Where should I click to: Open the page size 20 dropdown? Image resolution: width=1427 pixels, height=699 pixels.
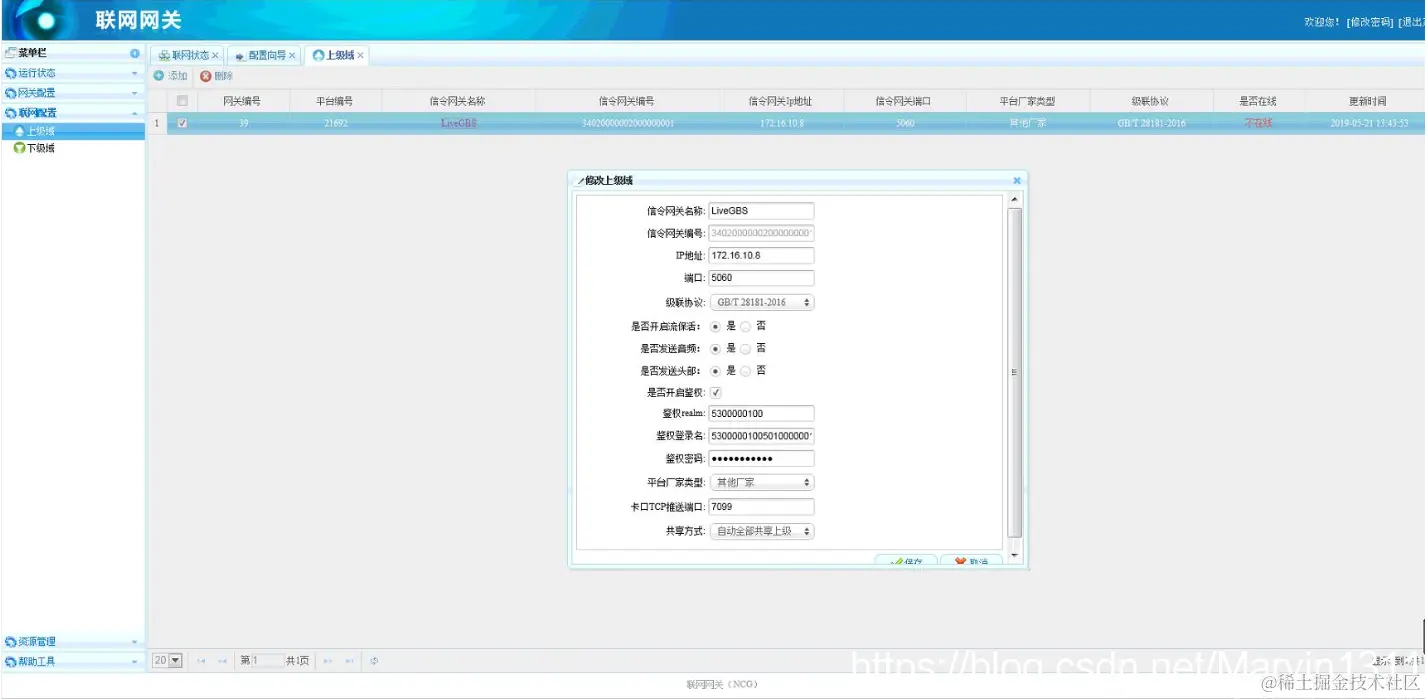(x=166, y=660)
